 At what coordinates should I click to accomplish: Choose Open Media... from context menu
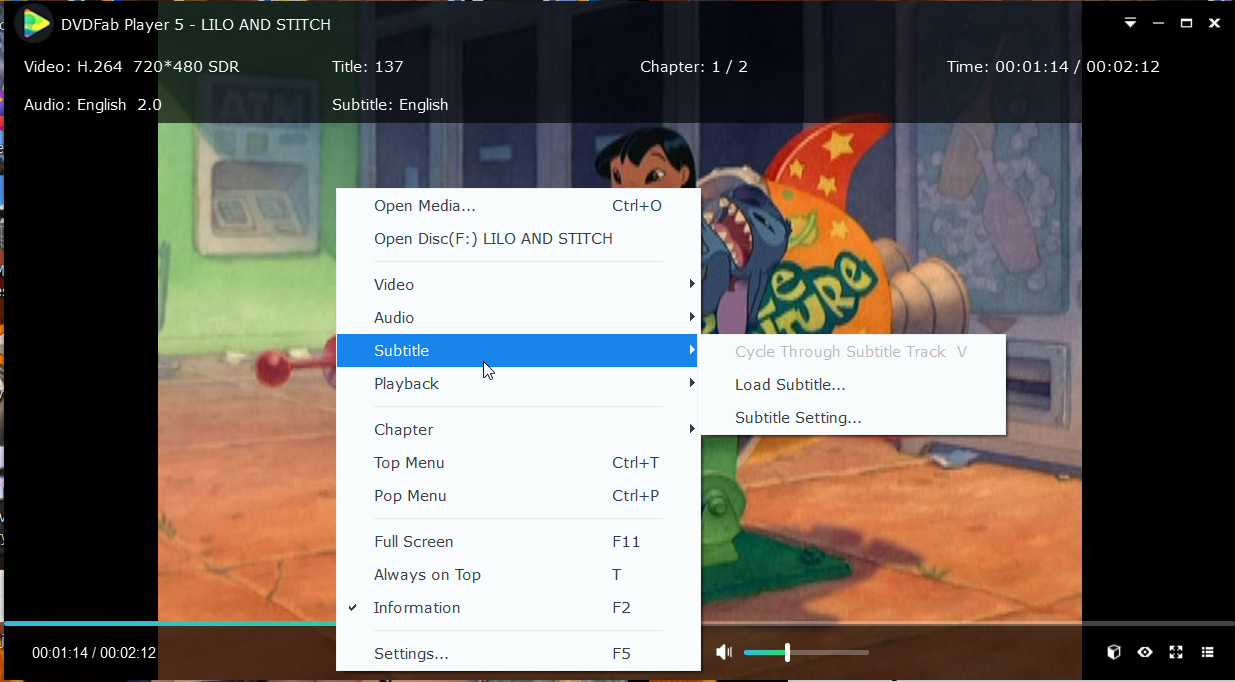coord(518,206)
